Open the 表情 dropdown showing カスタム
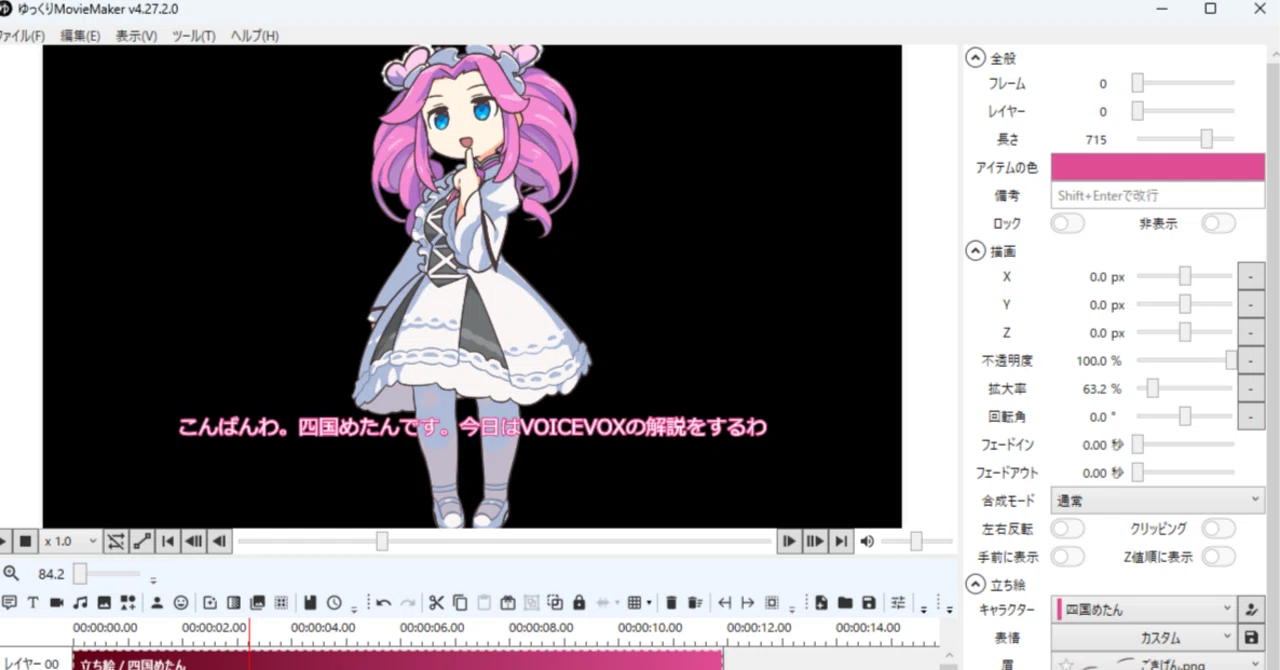This screenshot has width=1280, height=670. click(x=1144, y=637)
